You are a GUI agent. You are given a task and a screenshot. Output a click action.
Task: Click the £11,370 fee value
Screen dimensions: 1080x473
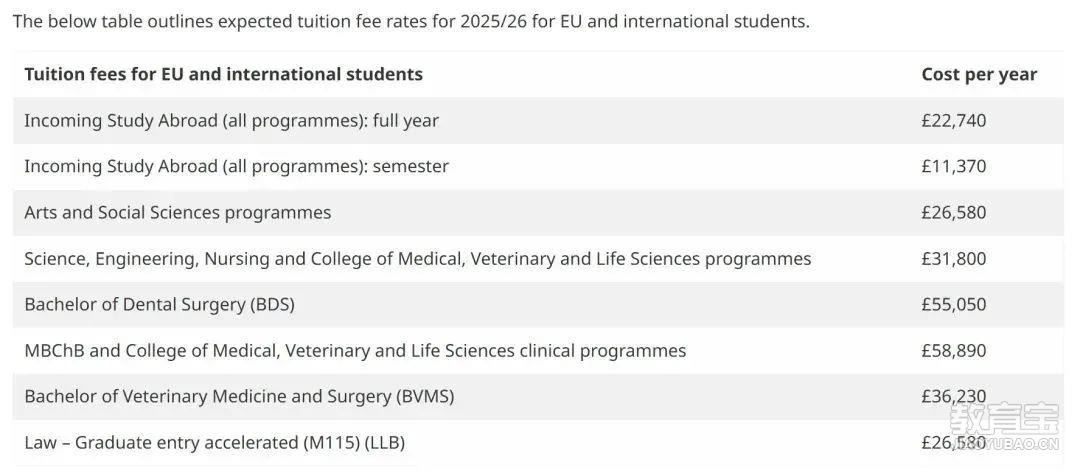point(953,167)
